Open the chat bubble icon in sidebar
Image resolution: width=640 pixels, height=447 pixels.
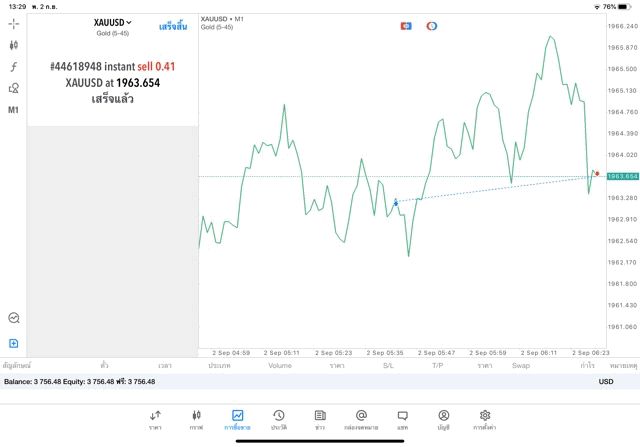click(14, 317)
